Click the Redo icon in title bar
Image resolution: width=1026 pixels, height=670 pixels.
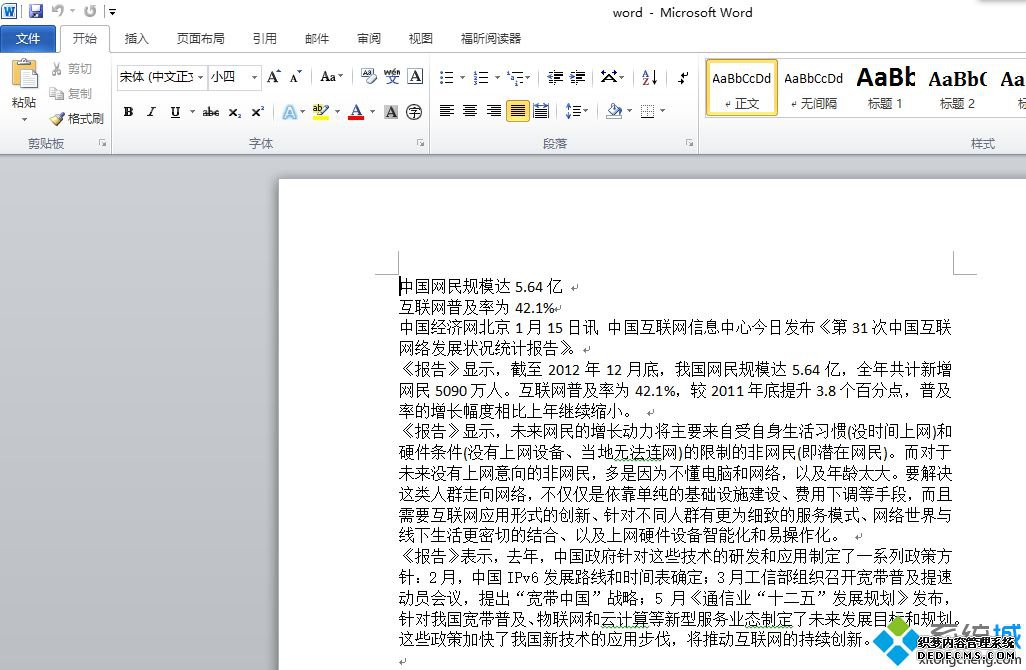pos(90,11)
